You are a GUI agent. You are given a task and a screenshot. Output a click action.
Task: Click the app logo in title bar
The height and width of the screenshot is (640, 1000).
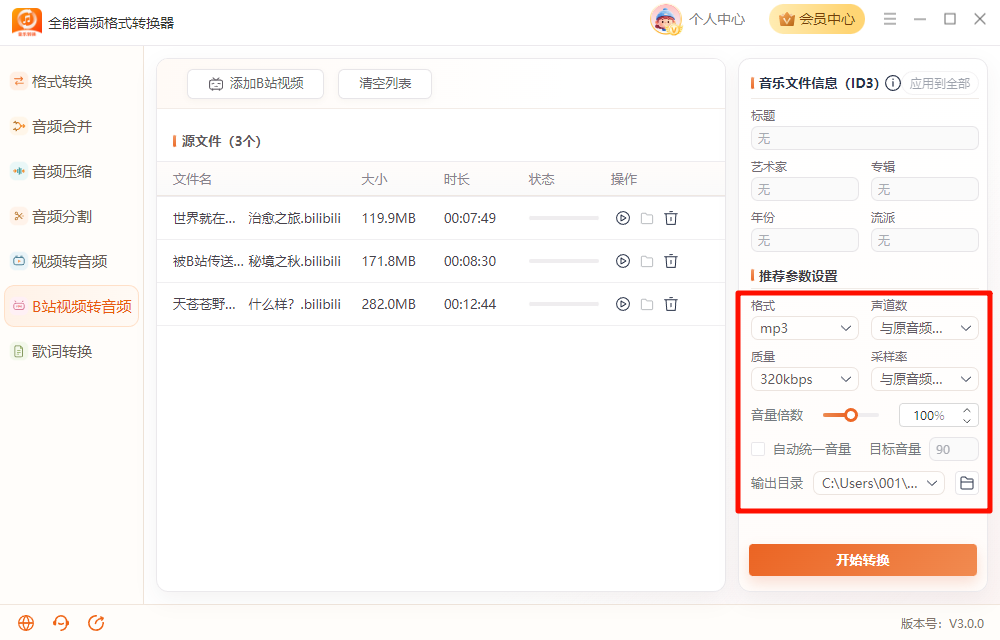tap(27, 22)
